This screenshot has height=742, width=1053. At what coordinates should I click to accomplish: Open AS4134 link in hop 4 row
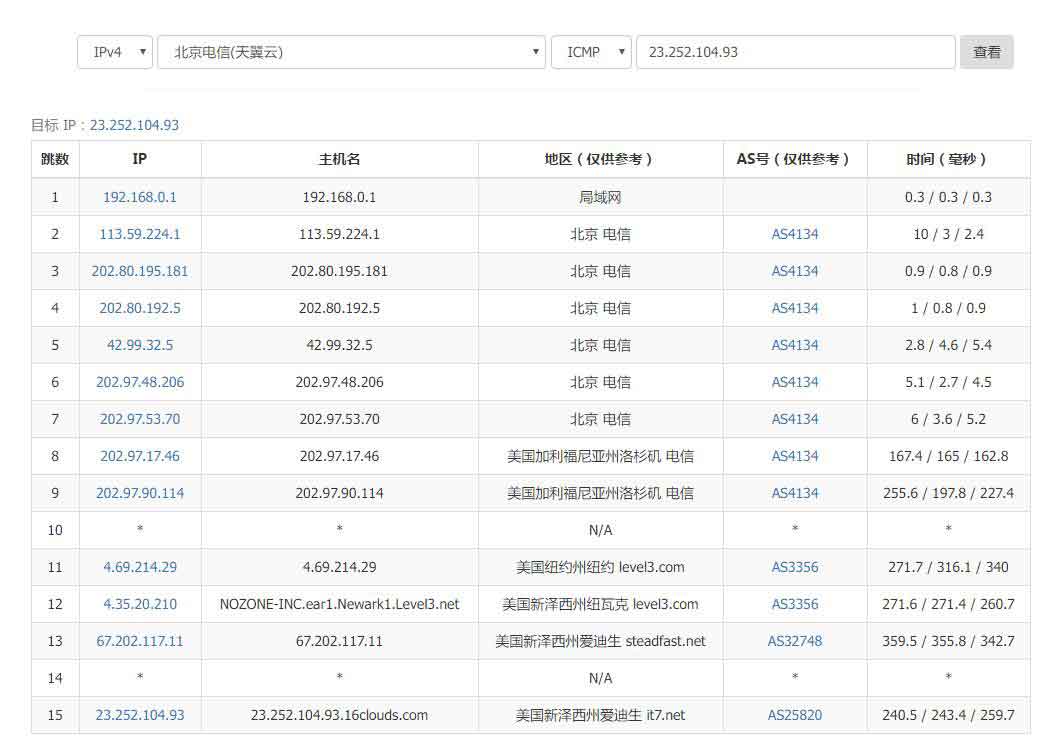[x=795, y=308]
